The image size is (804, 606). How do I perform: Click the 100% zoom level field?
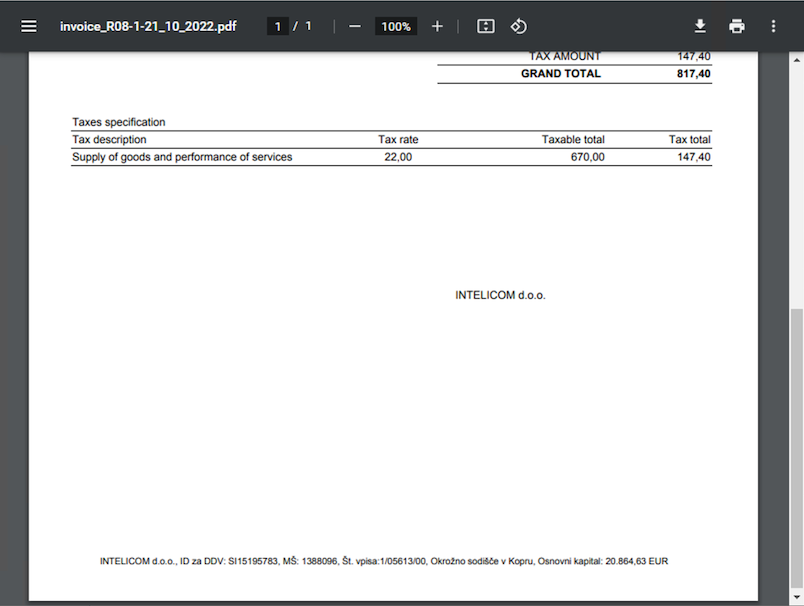(x=396, y=26)
